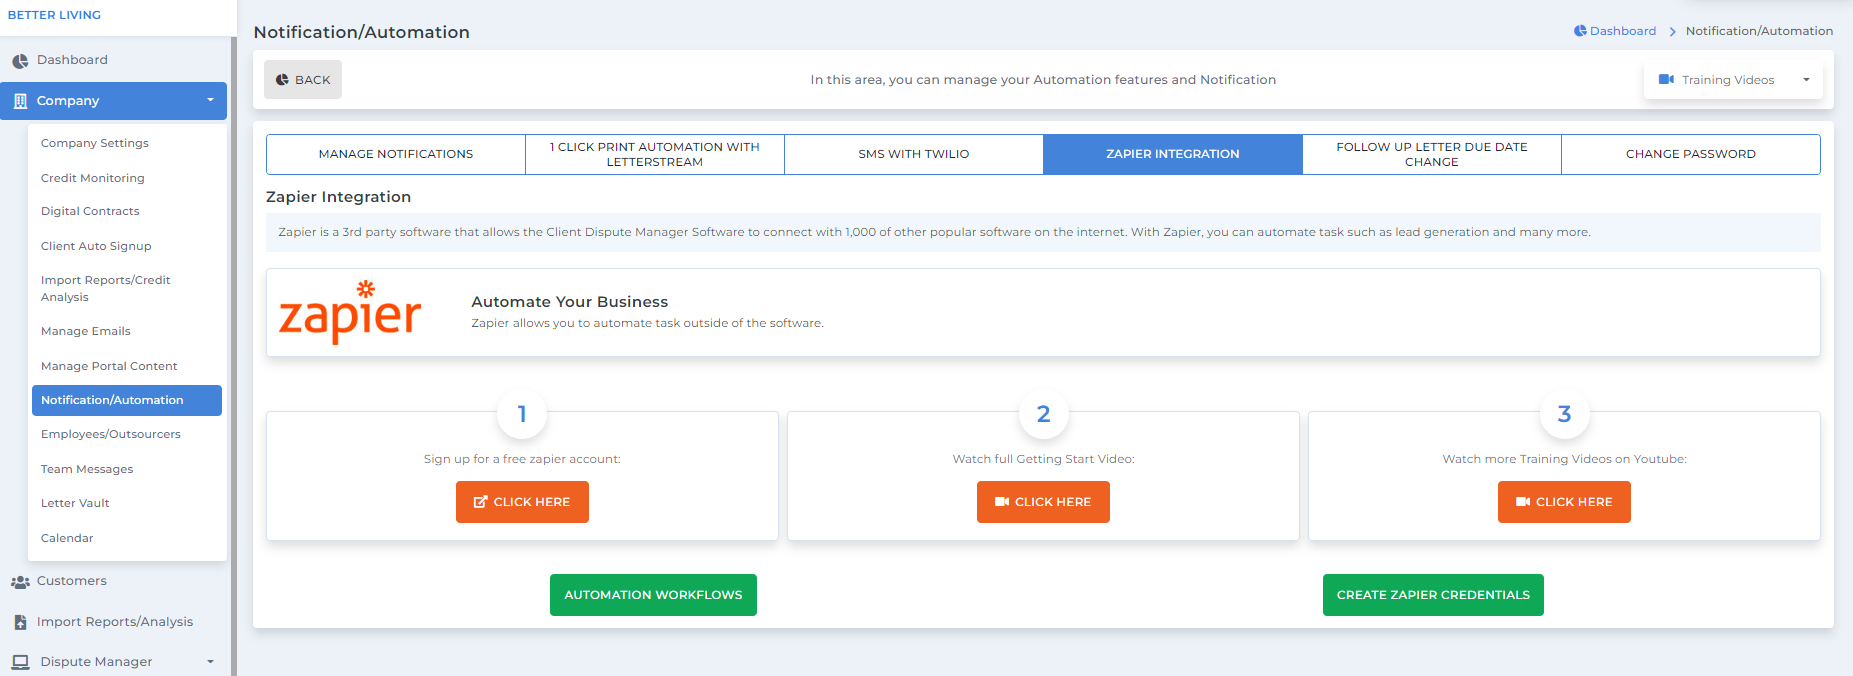
Task: Open Follow Up Letter Due Date Change tab
Action: pos(1432,154)
